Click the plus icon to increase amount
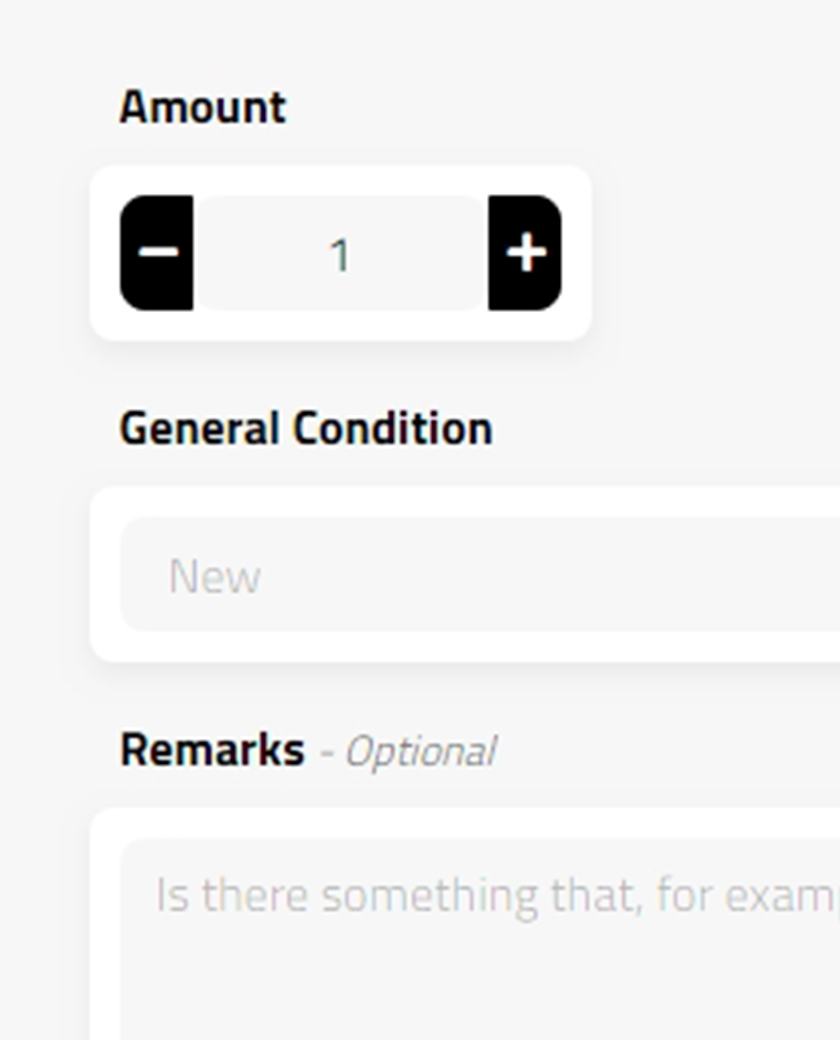This screenshot has width=840, height=1040. click(525, 253)
